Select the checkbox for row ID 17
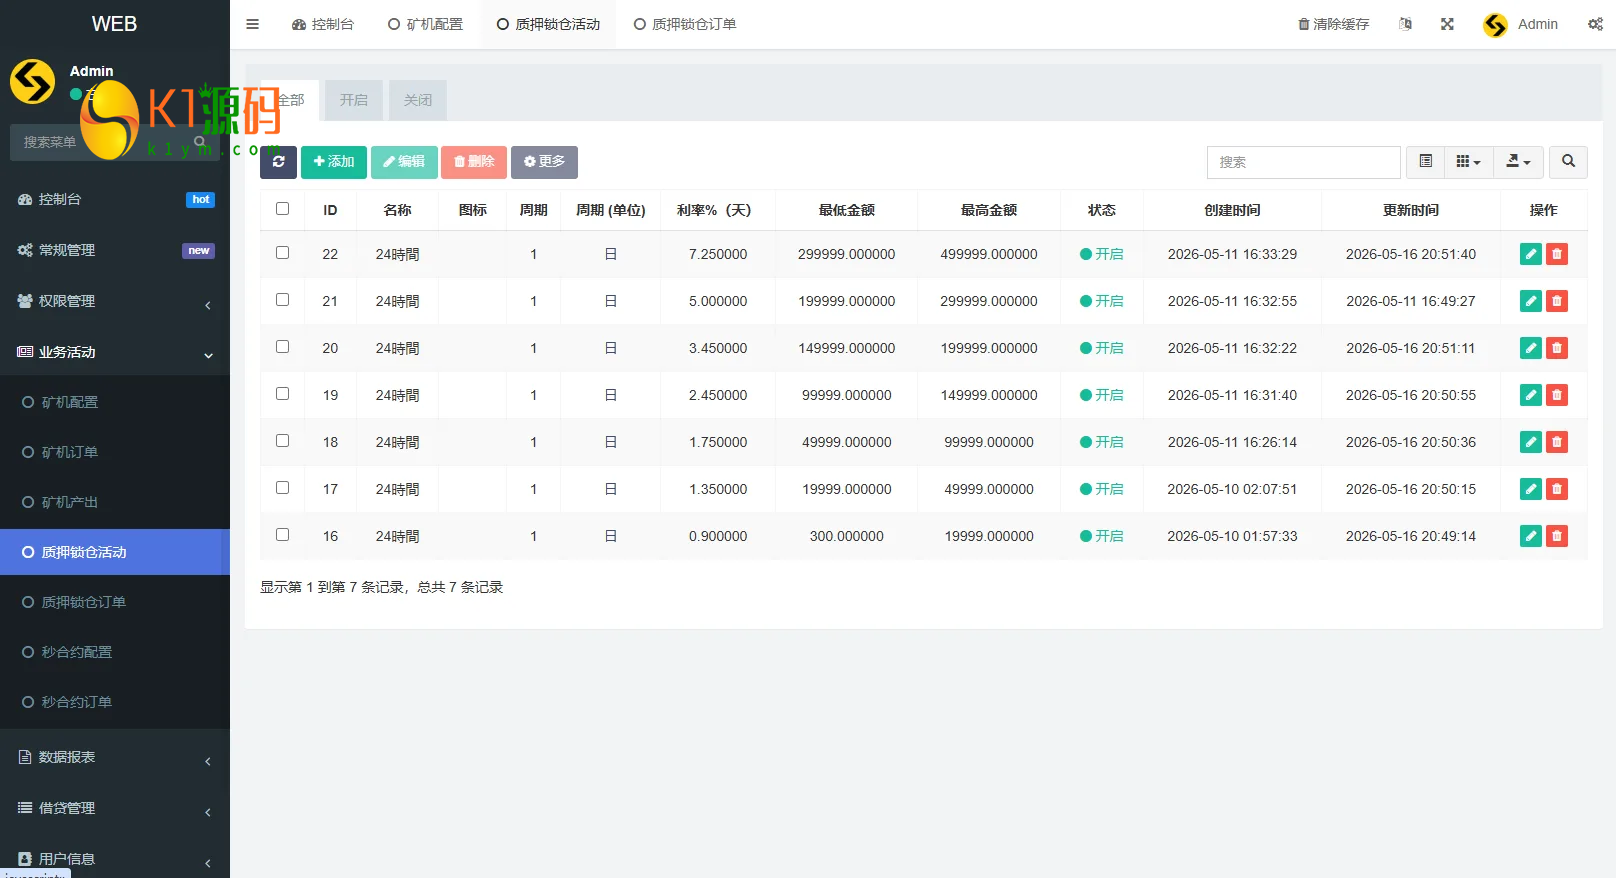 point(283,488)
